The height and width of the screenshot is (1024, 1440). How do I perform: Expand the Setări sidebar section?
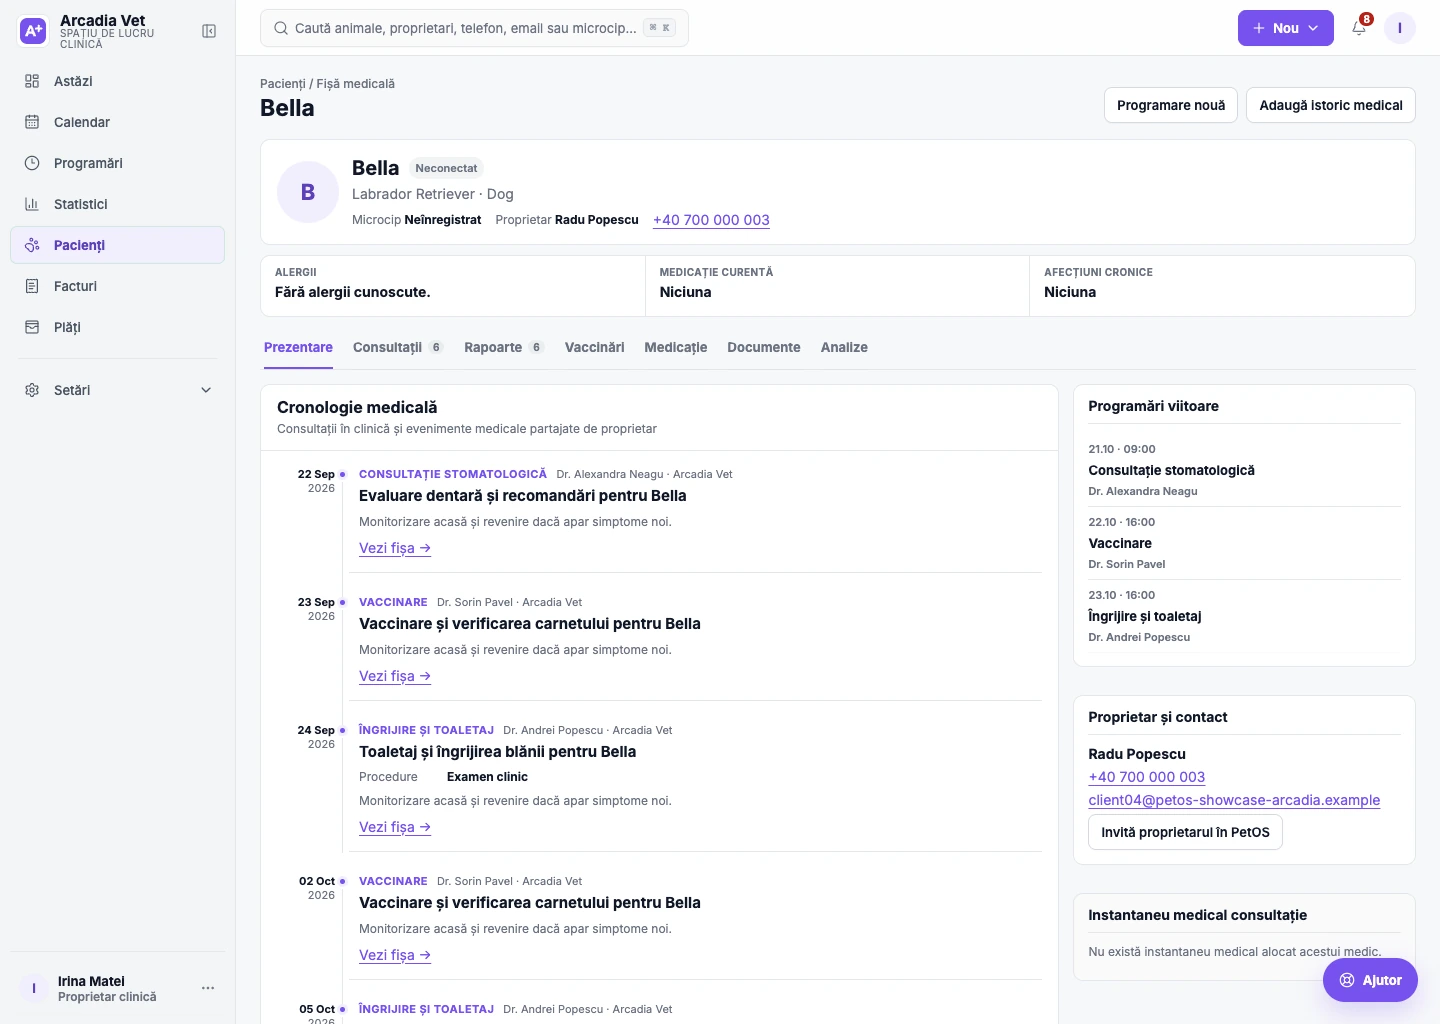tap(117, 390)
